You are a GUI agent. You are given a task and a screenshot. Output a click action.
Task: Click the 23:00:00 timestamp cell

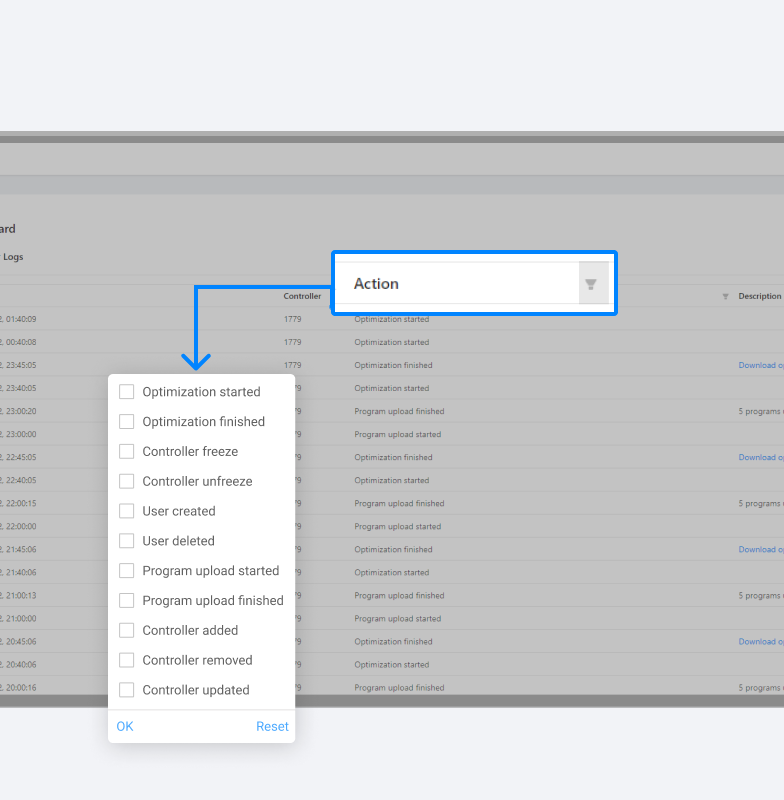[x=18, y=434]
